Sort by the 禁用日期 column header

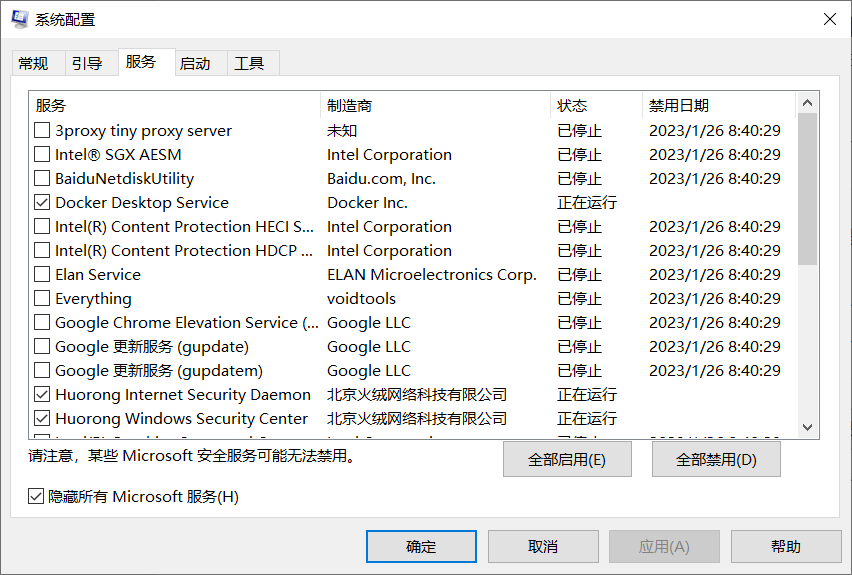coord(719,105)
